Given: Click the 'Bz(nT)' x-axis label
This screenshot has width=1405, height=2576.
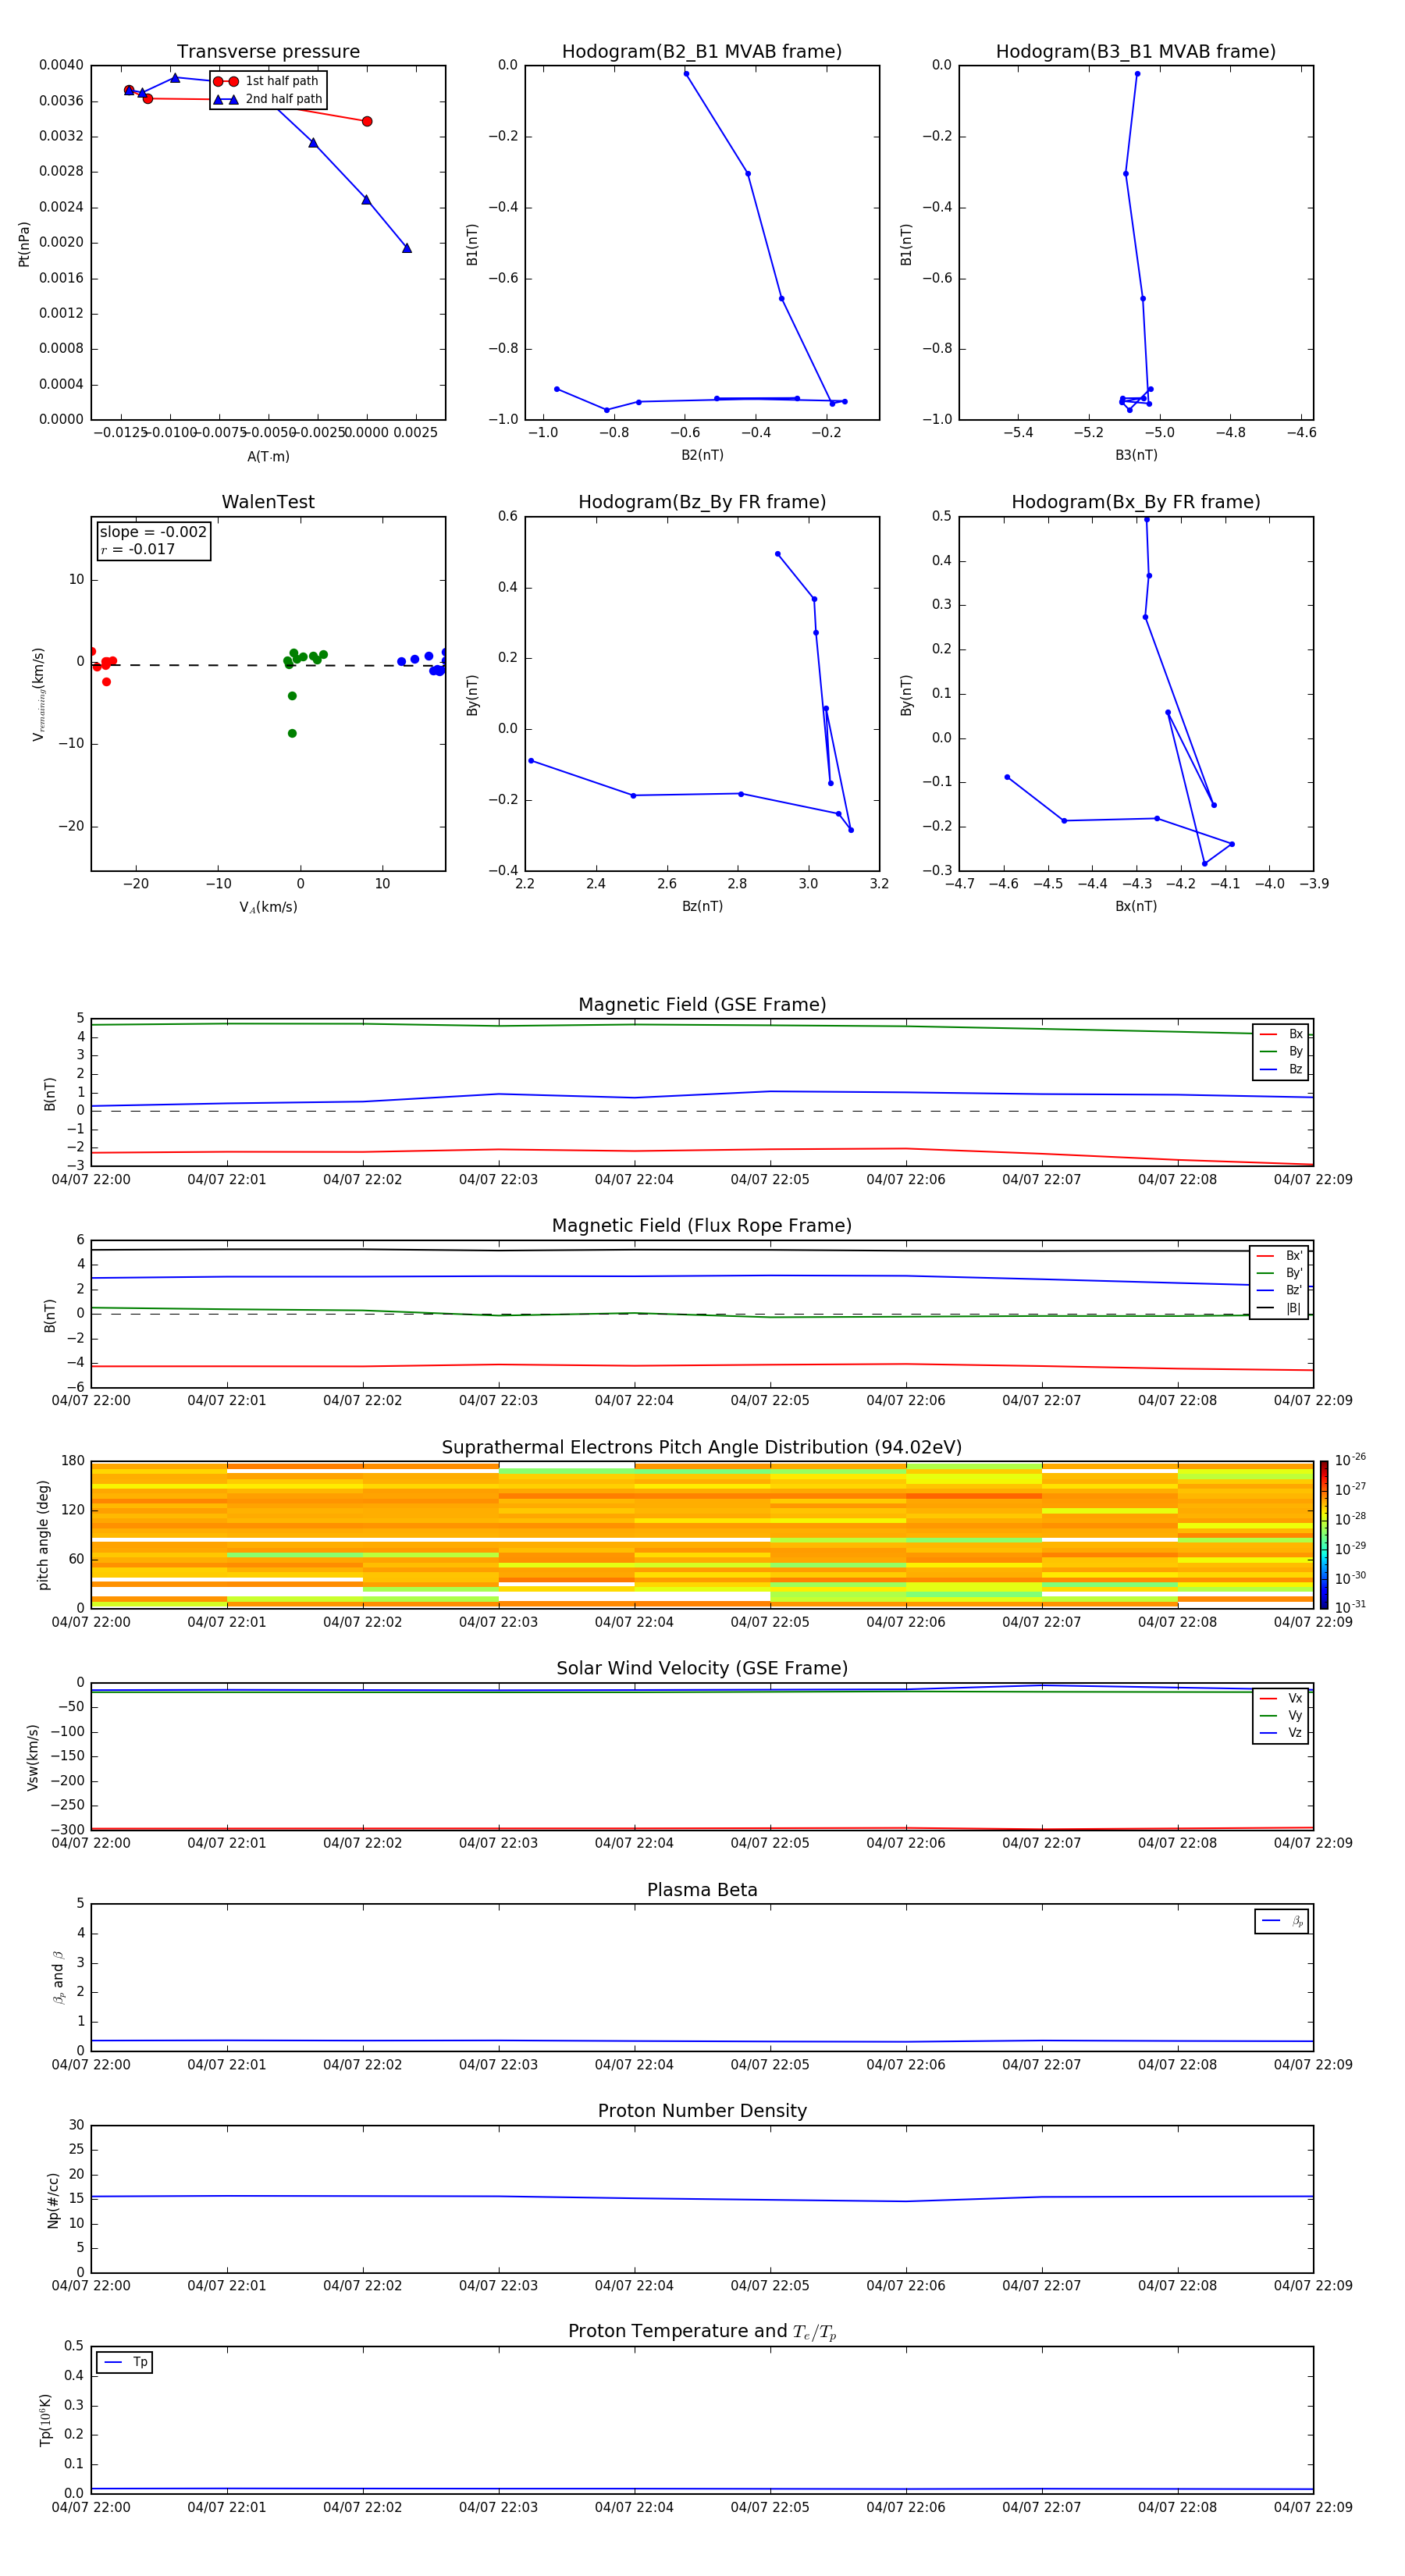Looking at the screenshot, I should pos(702,906).
